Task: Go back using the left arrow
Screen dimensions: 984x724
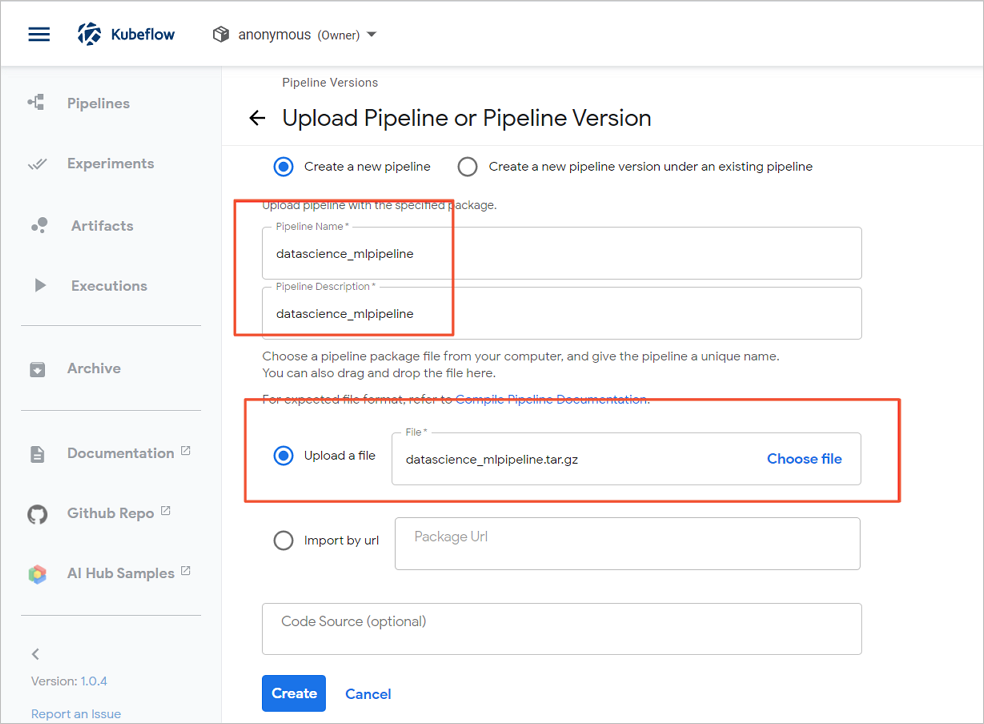Action: click(257, 118)
